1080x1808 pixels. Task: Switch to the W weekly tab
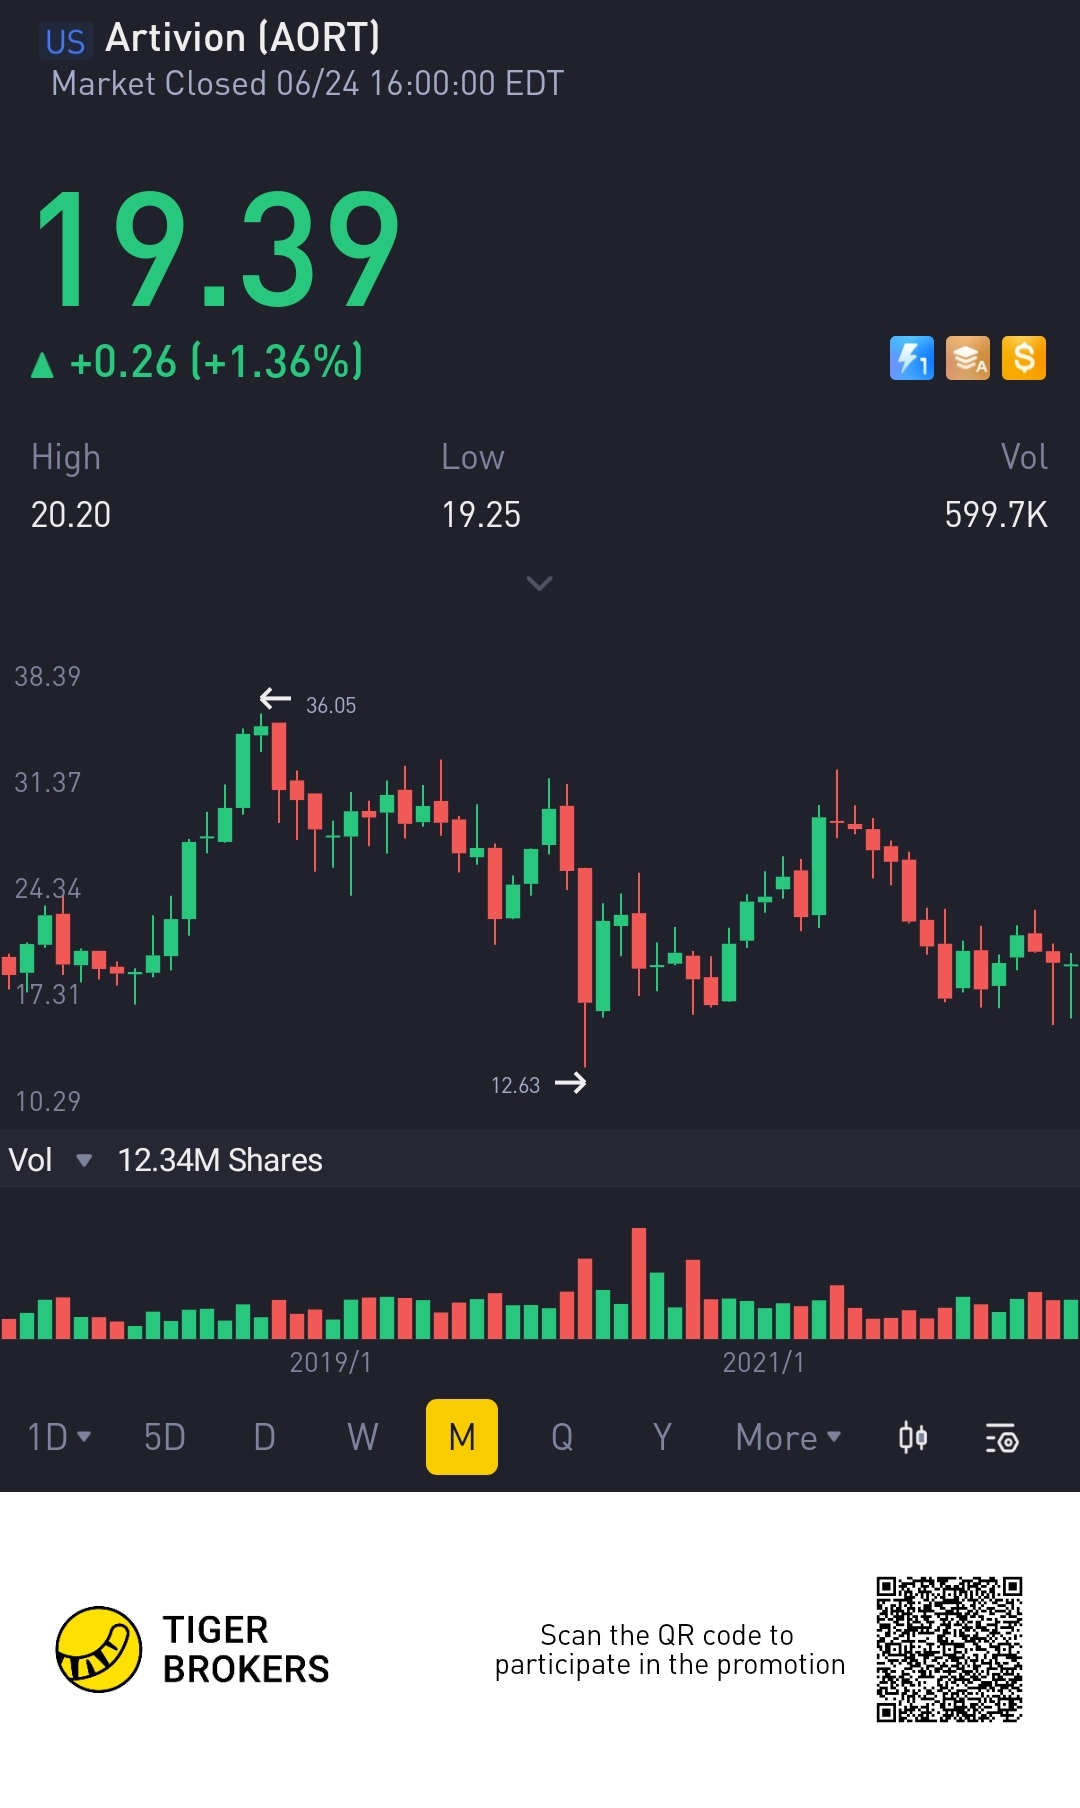point(362,1437)
